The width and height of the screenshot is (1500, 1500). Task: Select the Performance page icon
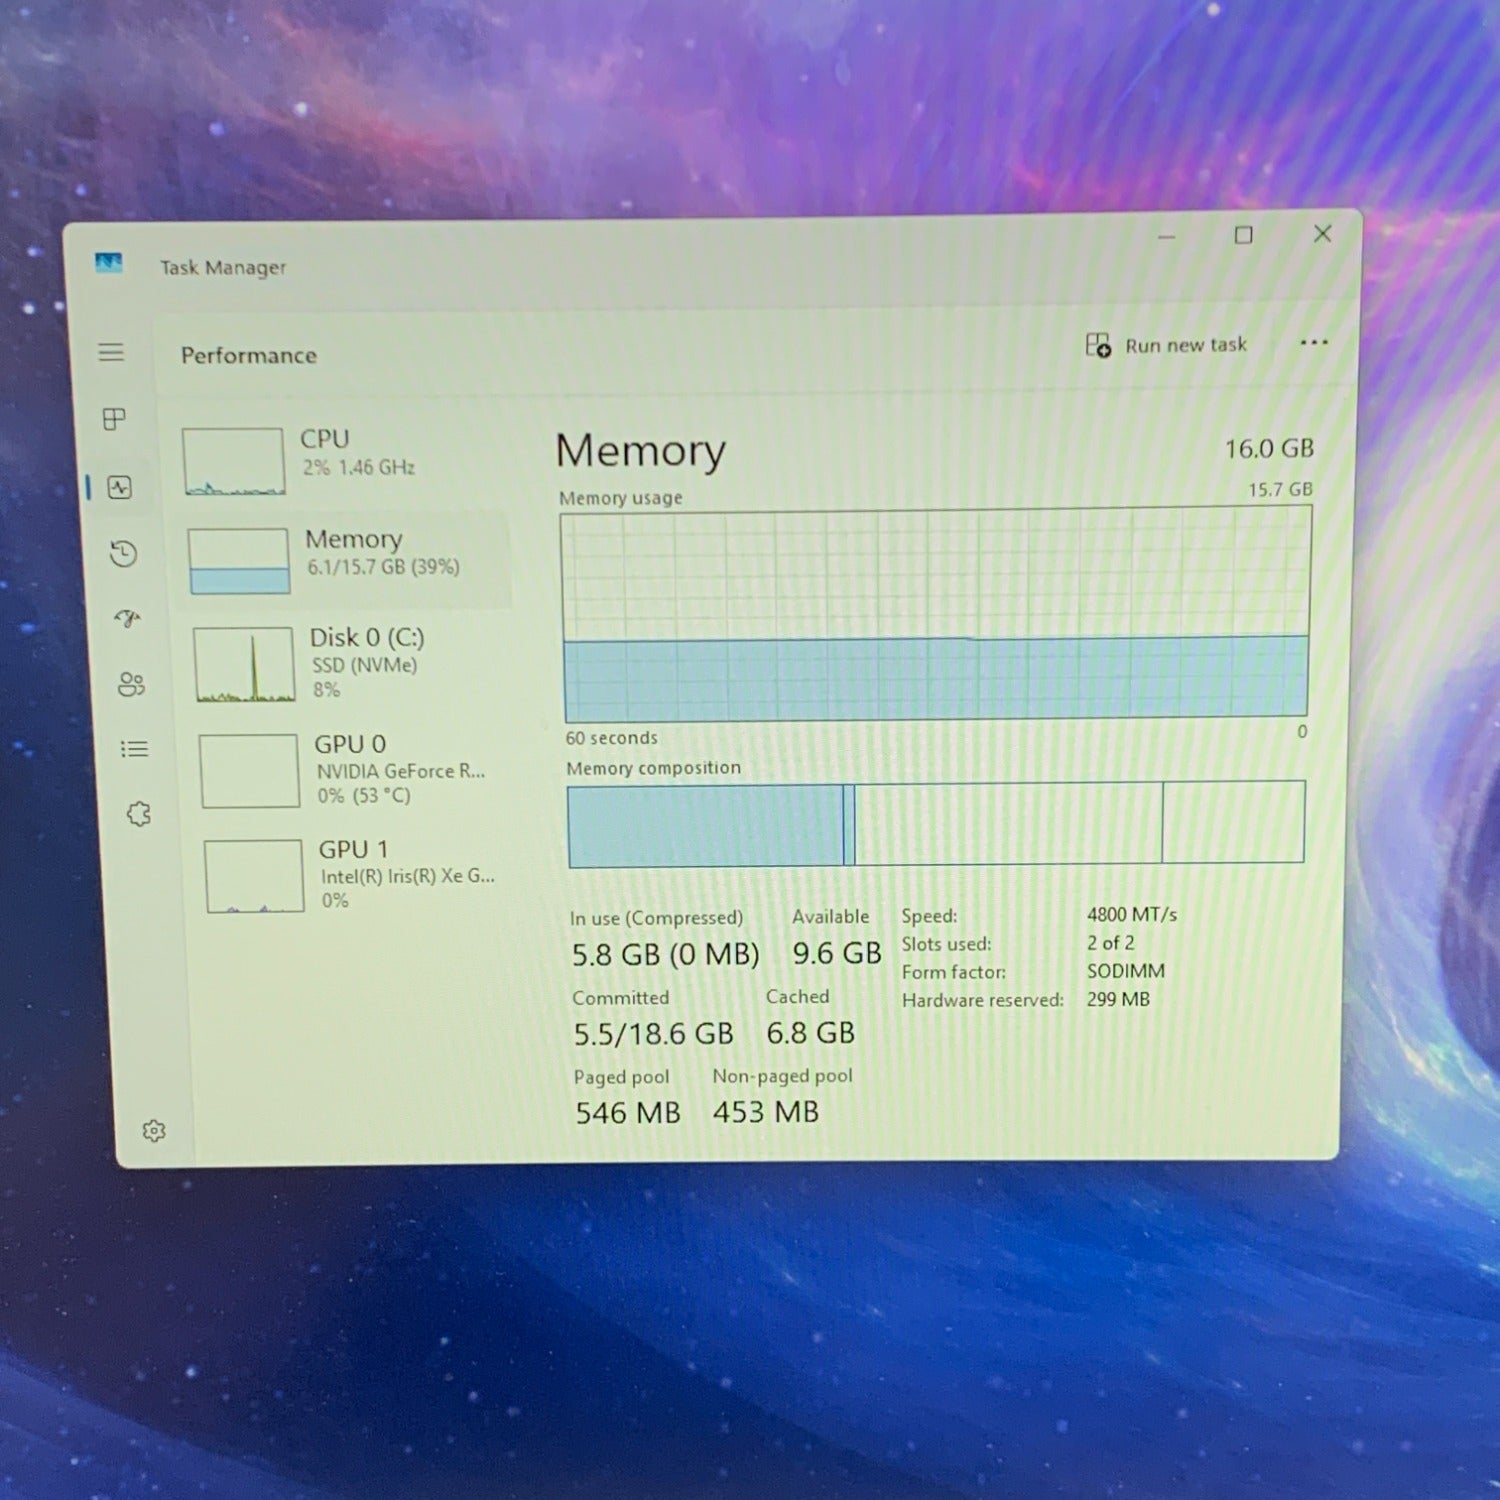point(120,487)
